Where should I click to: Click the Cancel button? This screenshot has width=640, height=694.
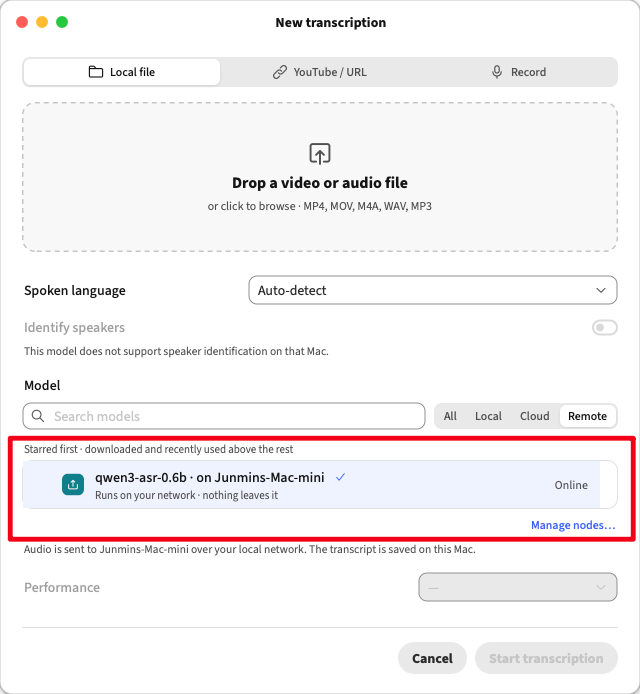432,658
